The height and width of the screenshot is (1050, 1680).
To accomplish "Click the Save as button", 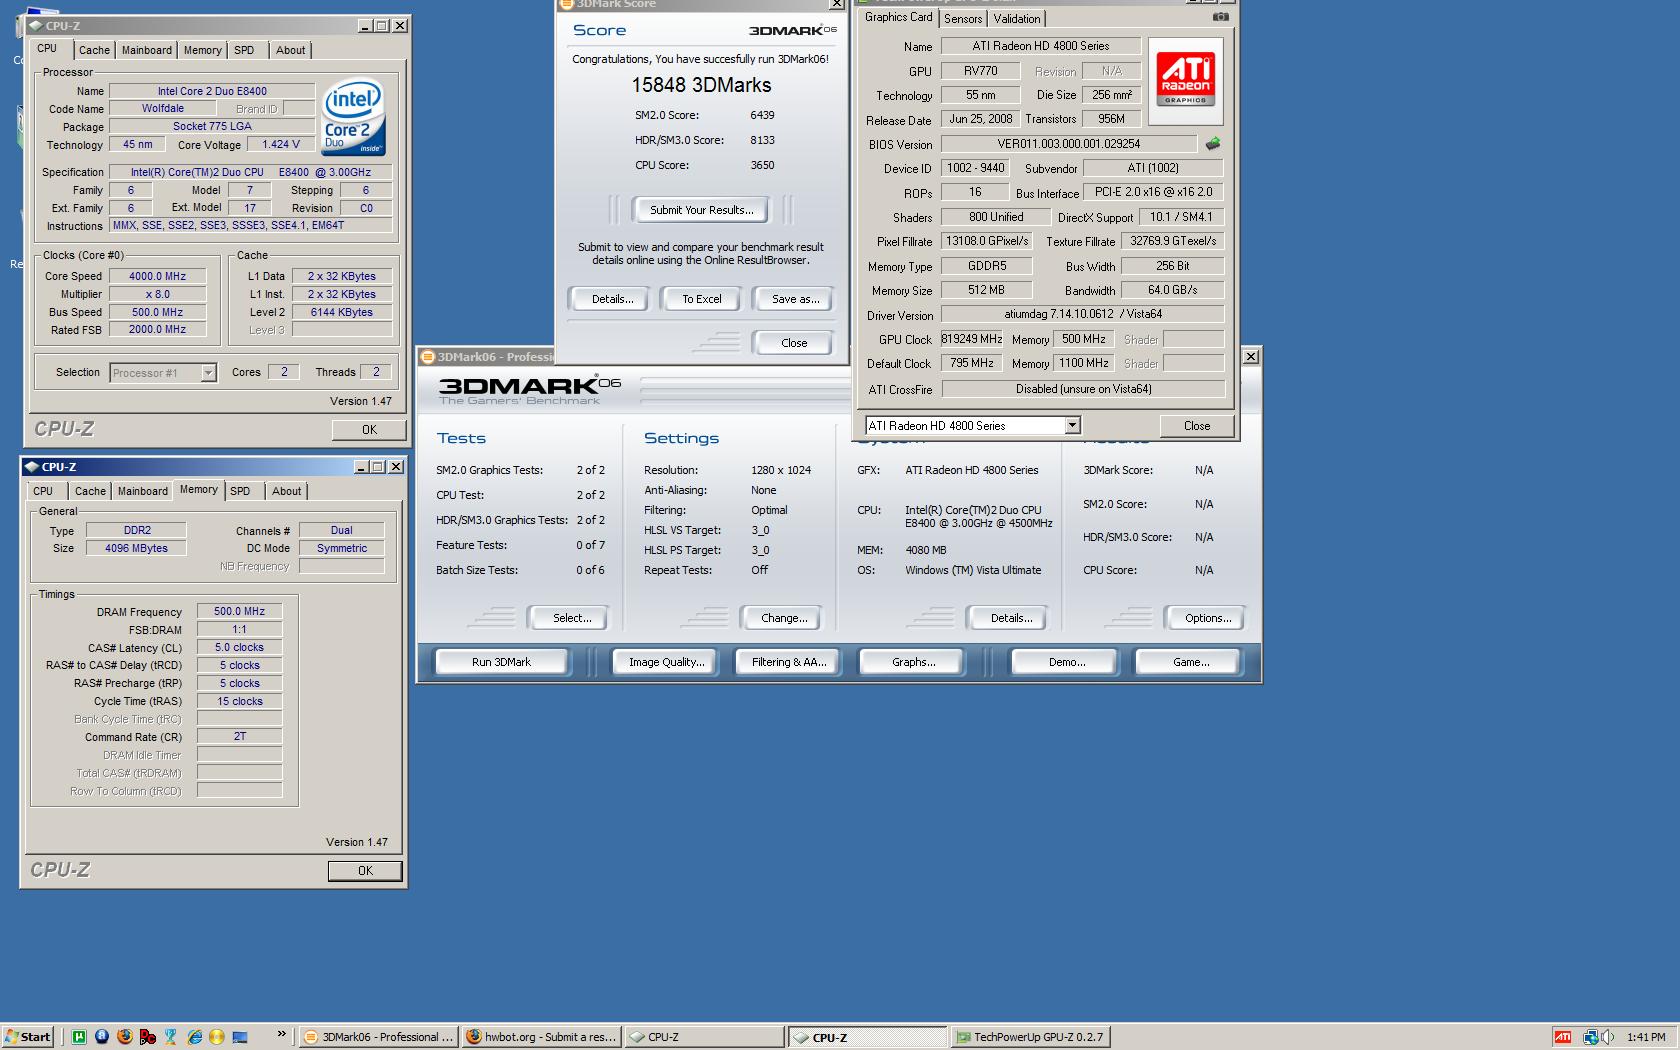I will [x=795, y=299].
